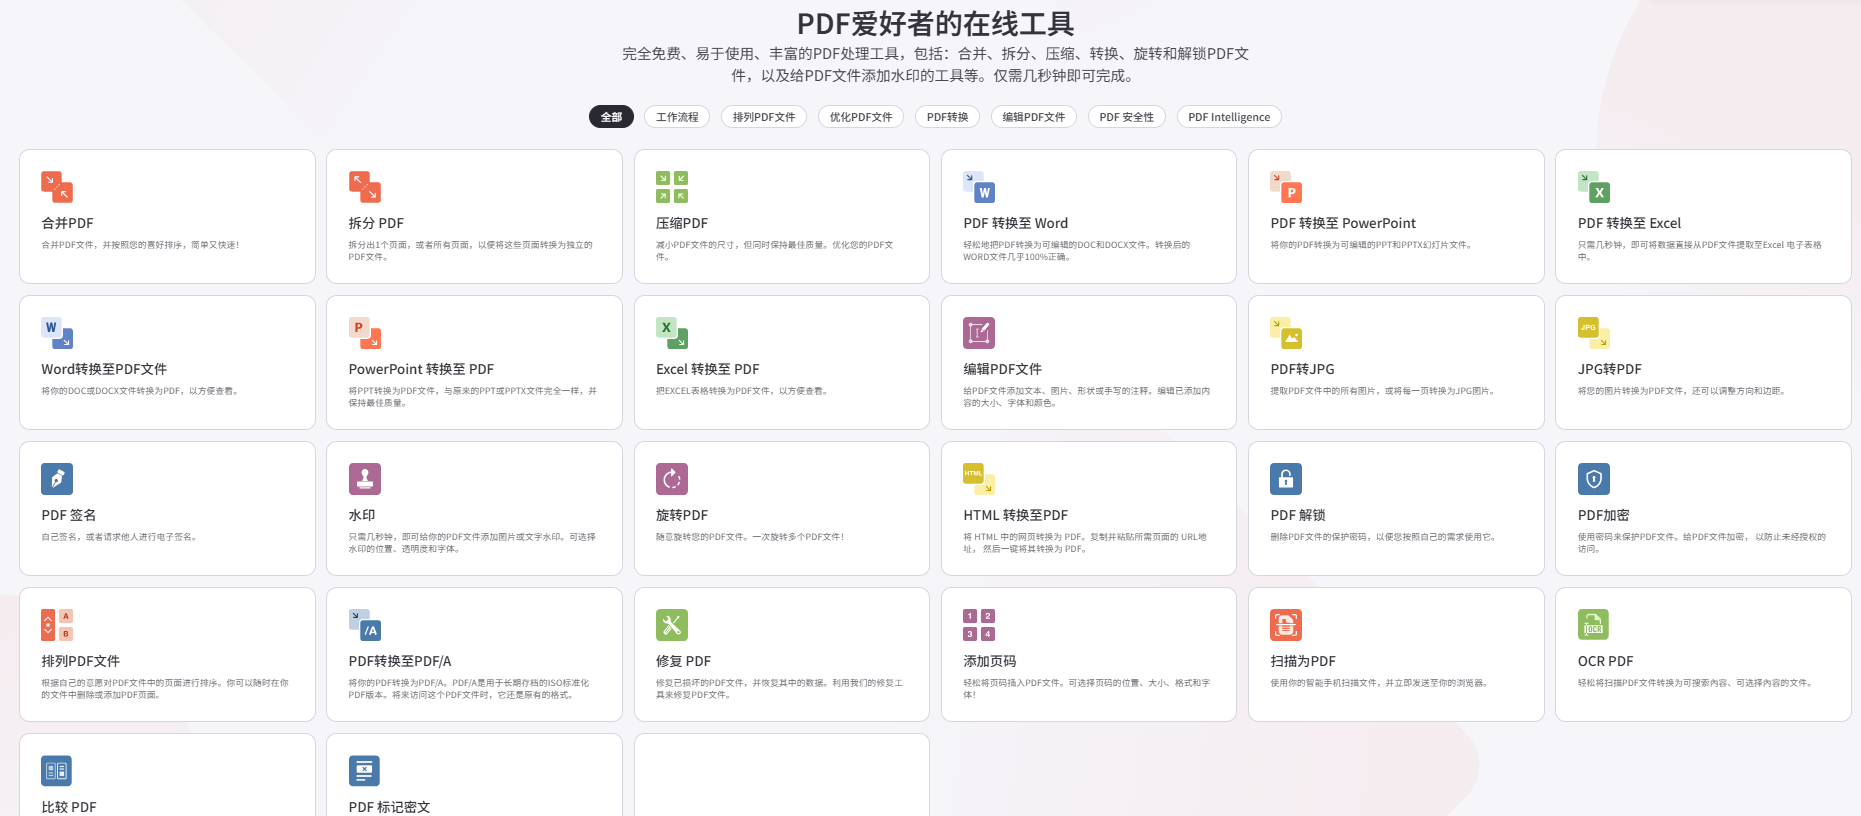The width and height of the screenshot is (1861, 816).
Task: Open the 扫描为PDF tool card
Action: [x=1396, y=654]
